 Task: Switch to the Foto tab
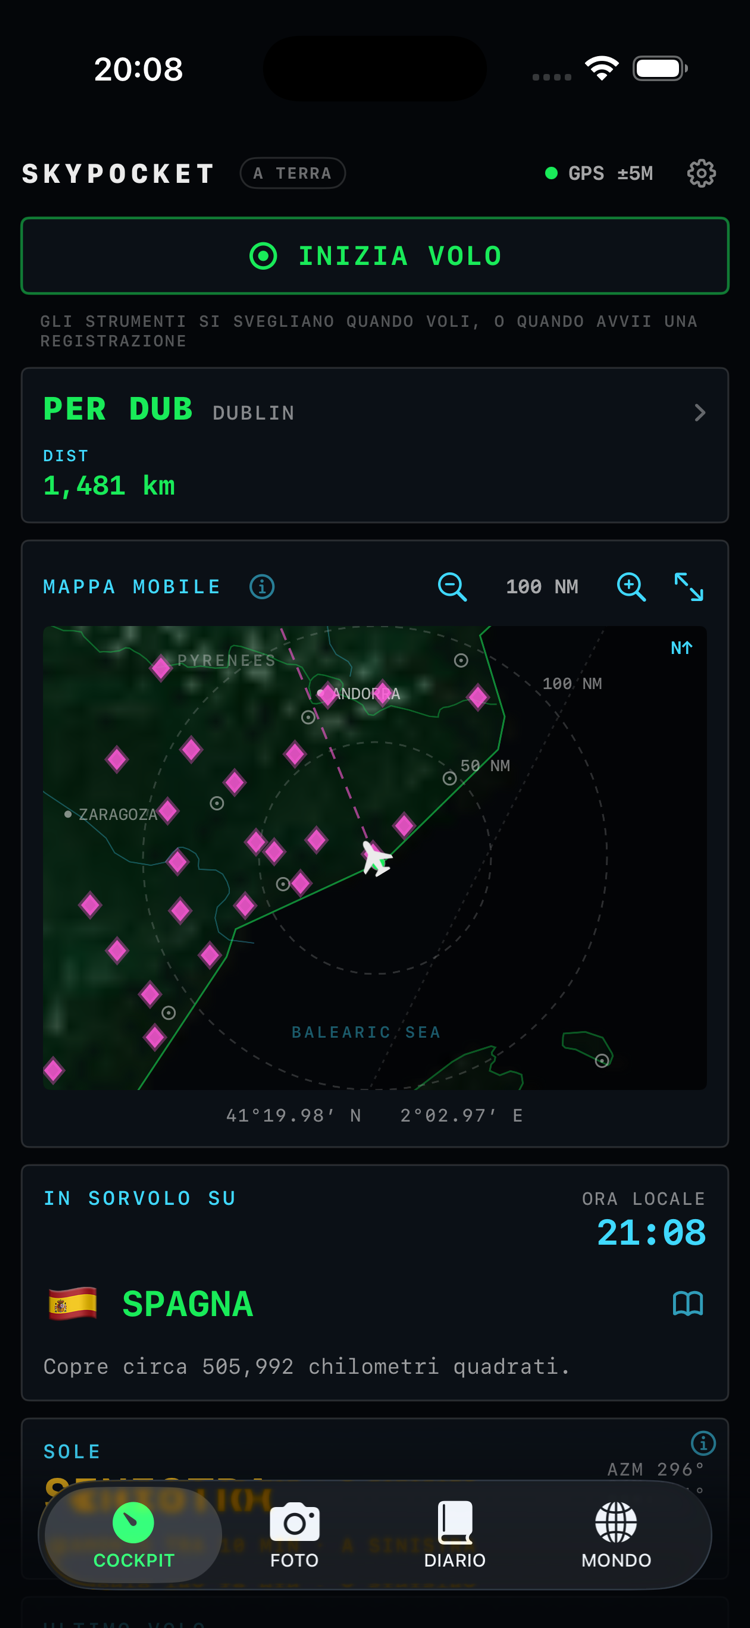tap(294, 1535)
